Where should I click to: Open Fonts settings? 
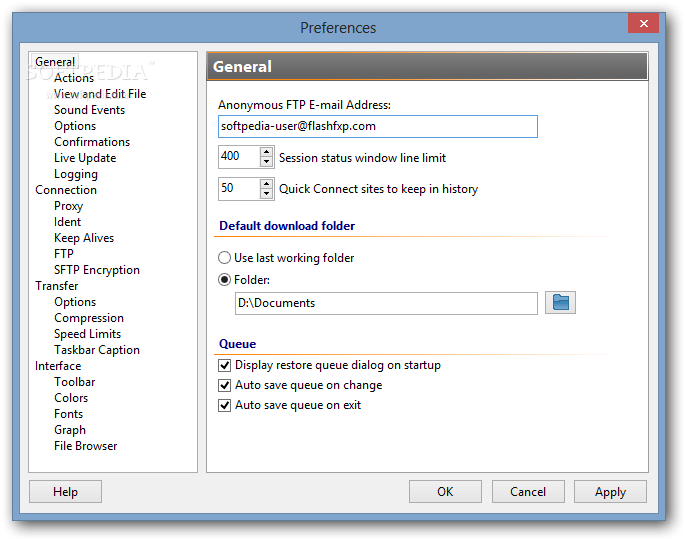(69, 414)
